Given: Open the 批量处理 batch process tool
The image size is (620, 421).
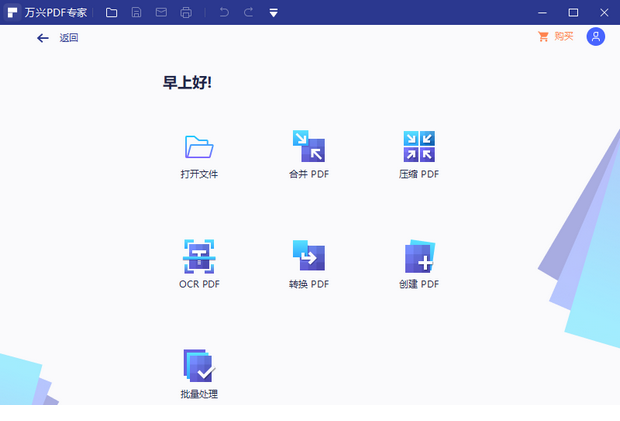Looking at the screenshot, I should click(199, 365).
